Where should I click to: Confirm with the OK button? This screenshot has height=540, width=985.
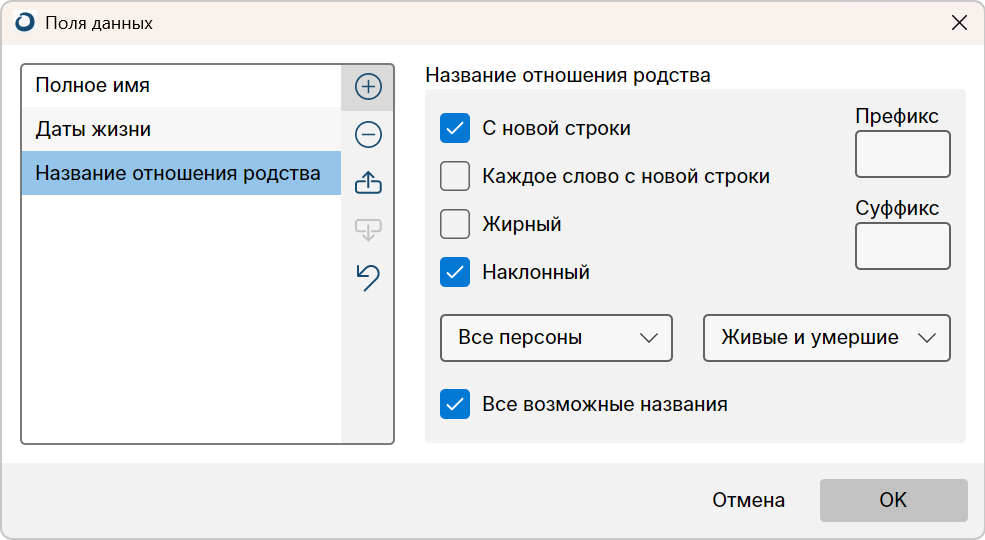click(893, 500)
